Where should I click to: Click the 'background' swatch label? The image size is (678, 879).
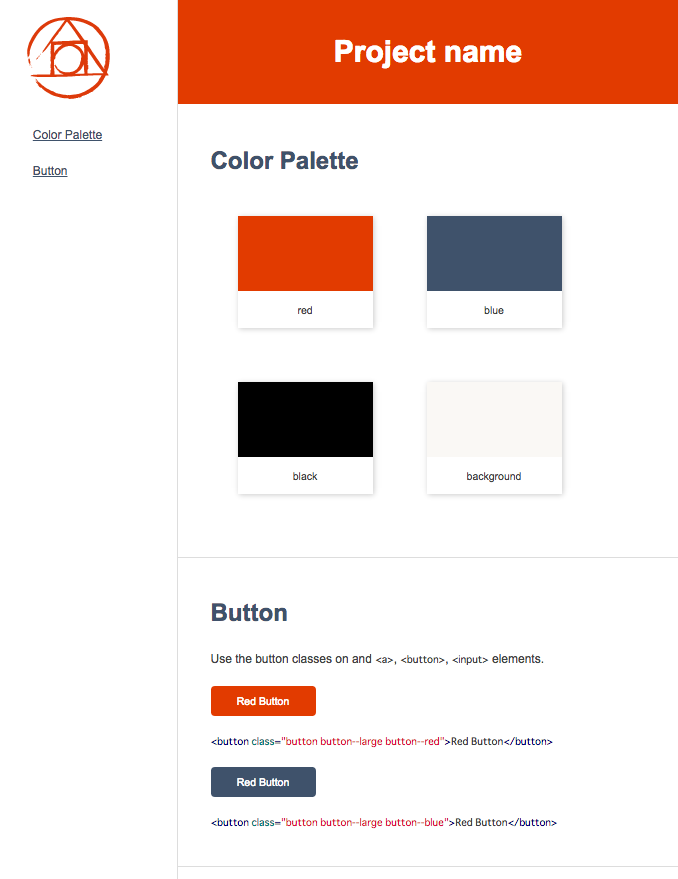tap(494, 476)
